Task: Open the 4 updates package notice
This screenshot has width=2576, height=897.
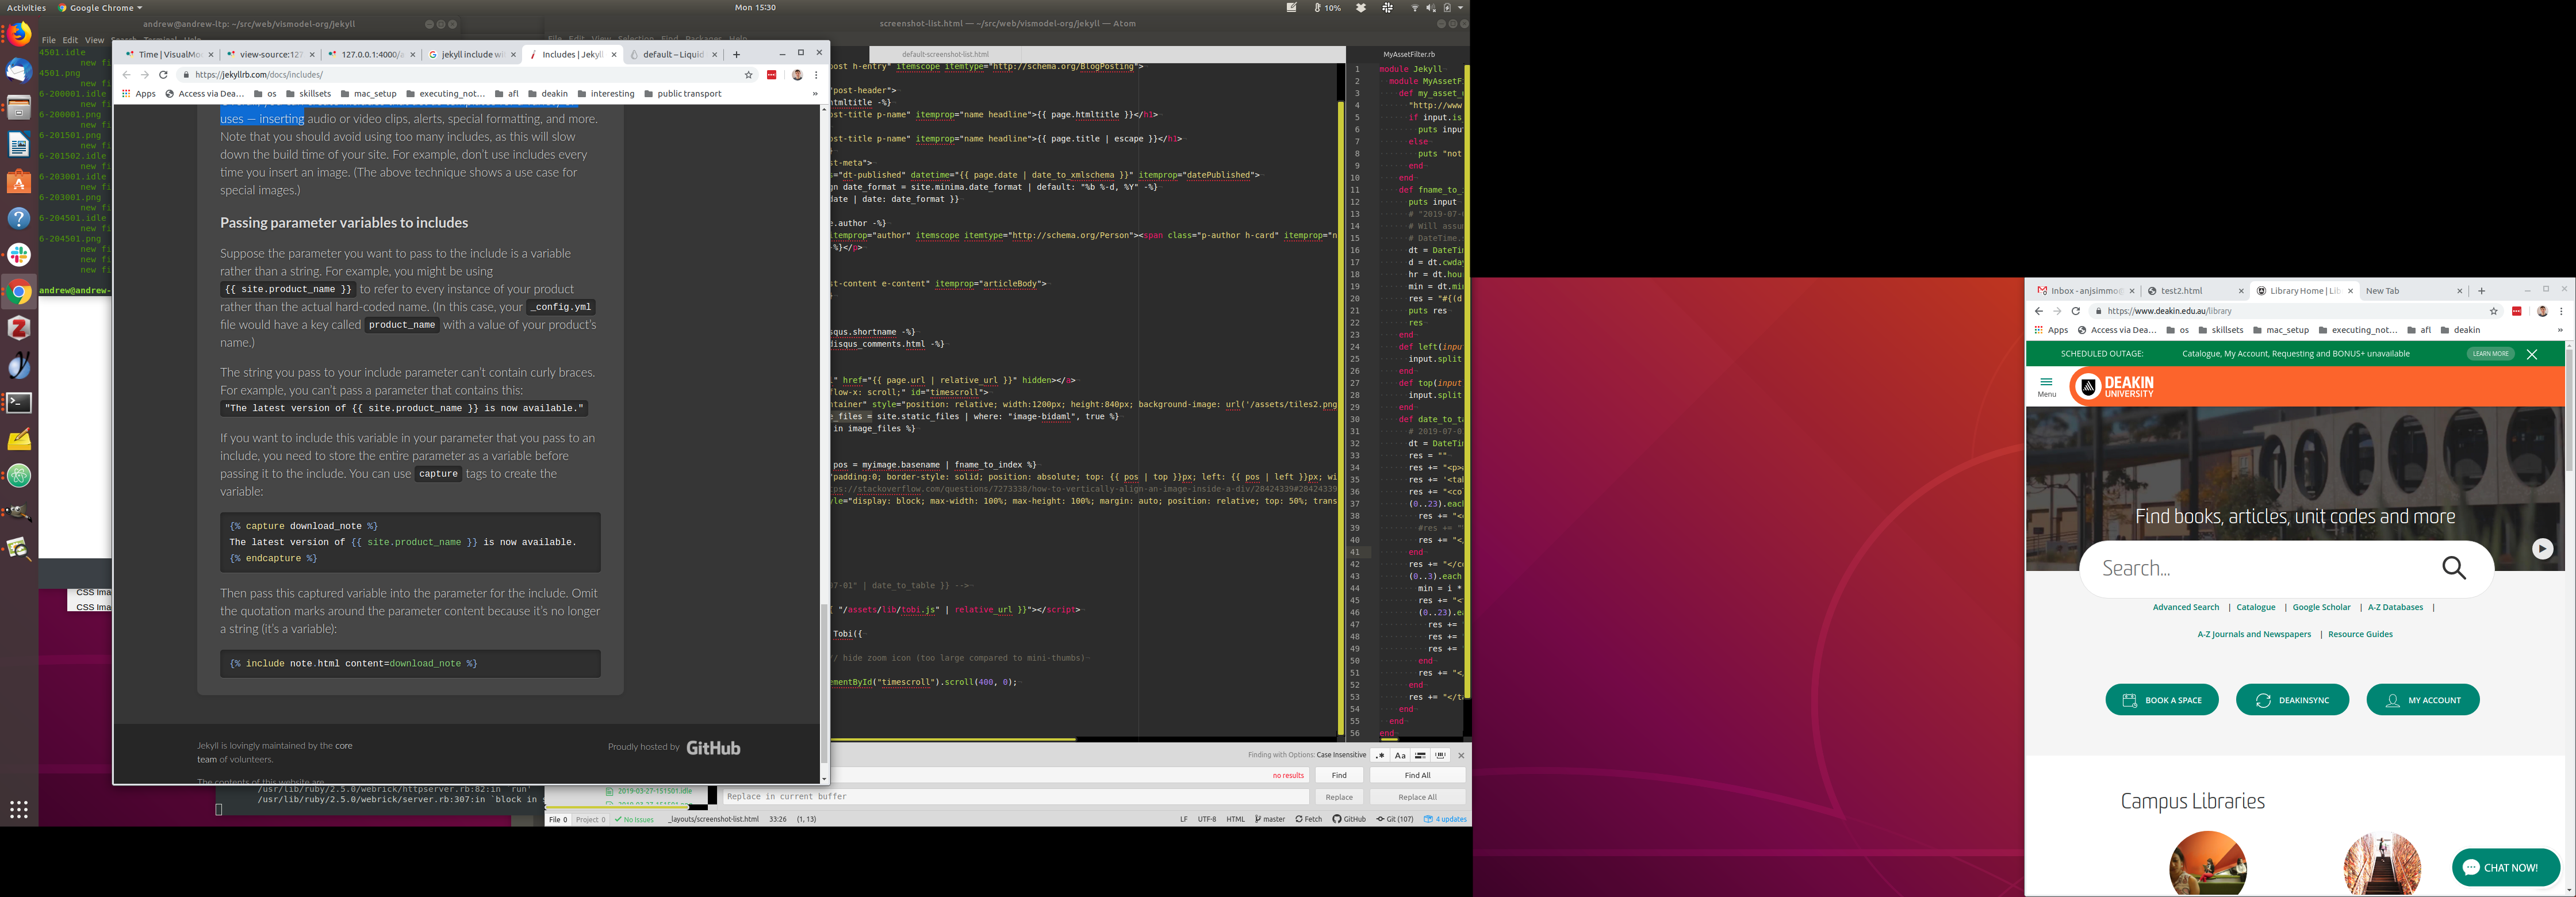Action: (1445, 819)
